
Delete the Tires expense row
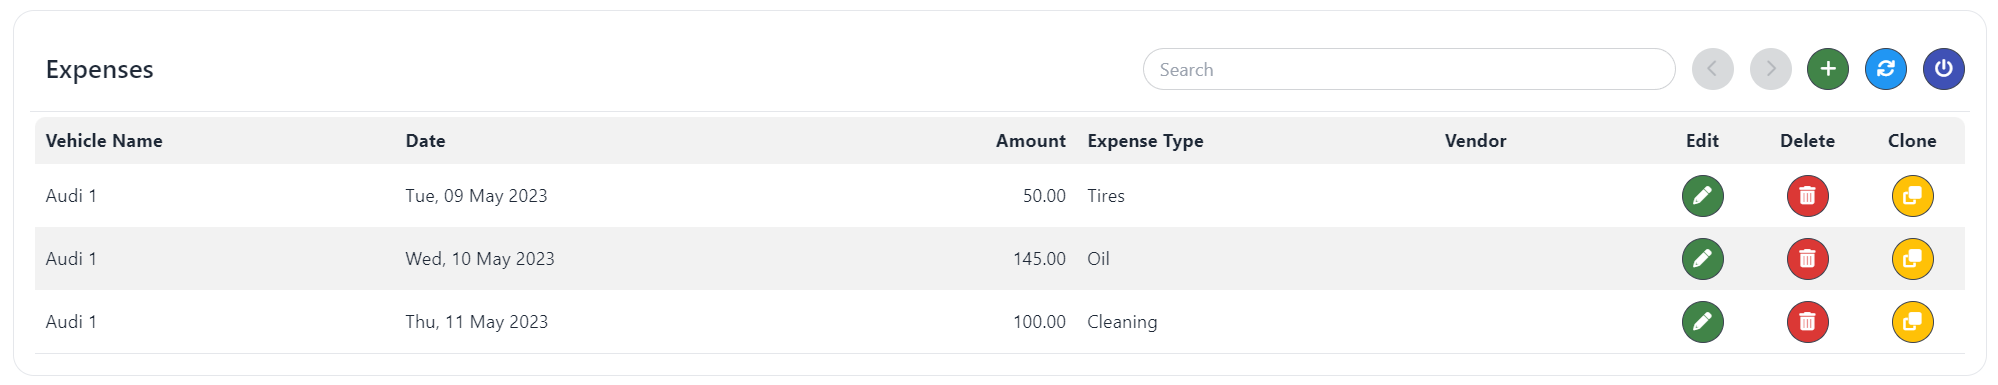(x=1807, y=196)
